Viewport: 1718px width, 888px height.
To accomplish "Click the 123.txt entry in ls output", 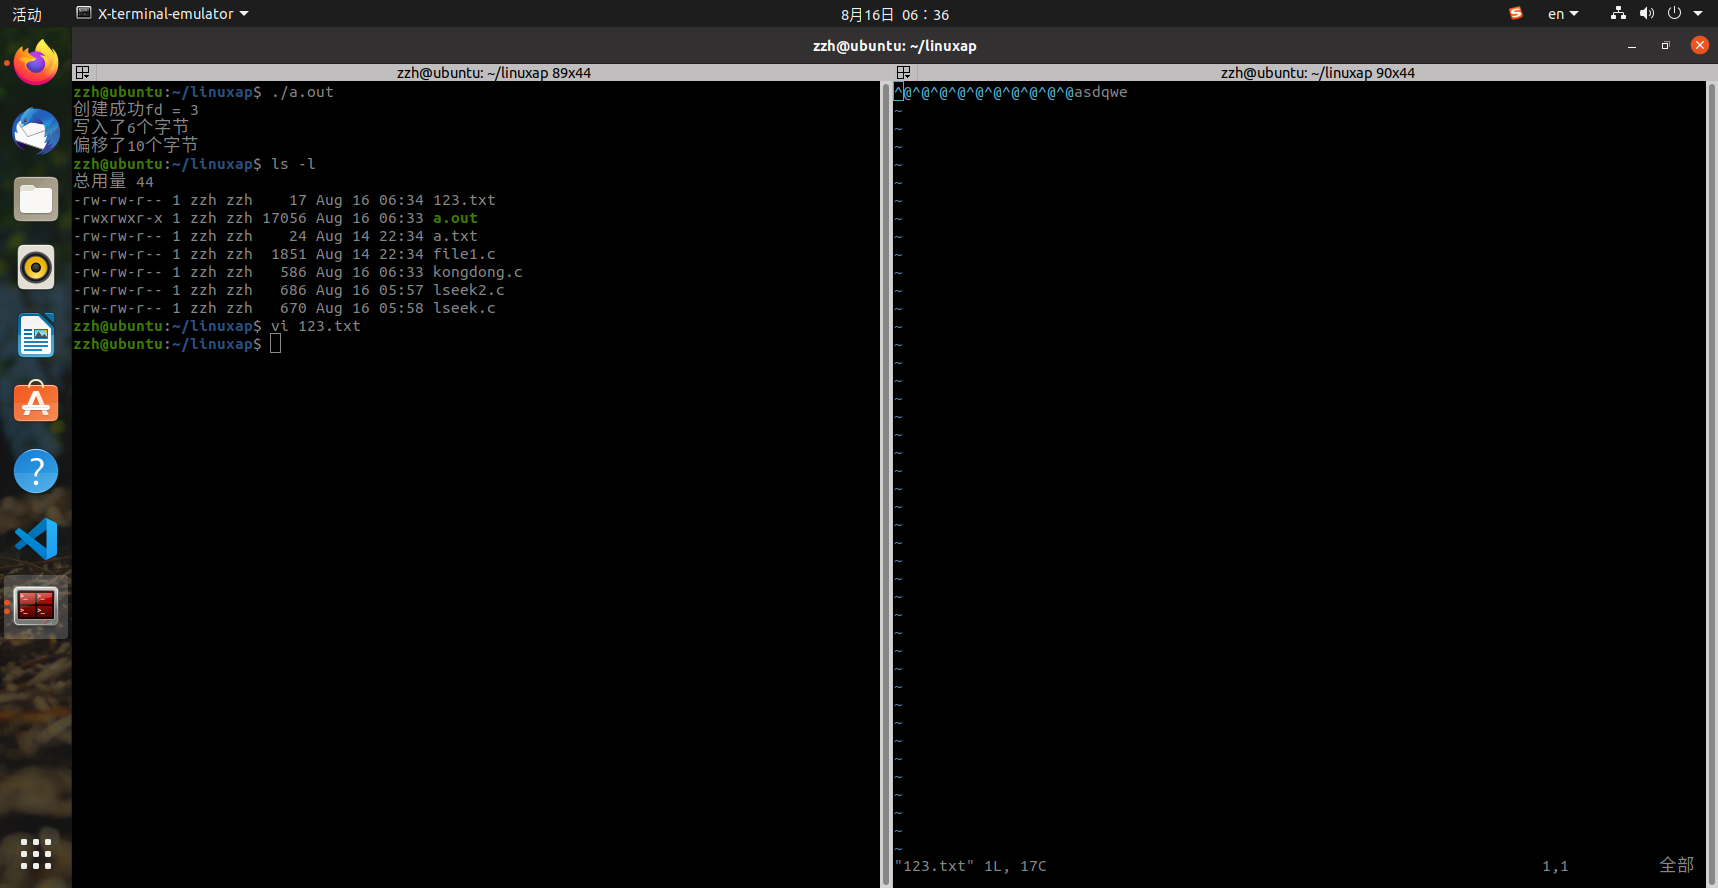I will 464,200.
